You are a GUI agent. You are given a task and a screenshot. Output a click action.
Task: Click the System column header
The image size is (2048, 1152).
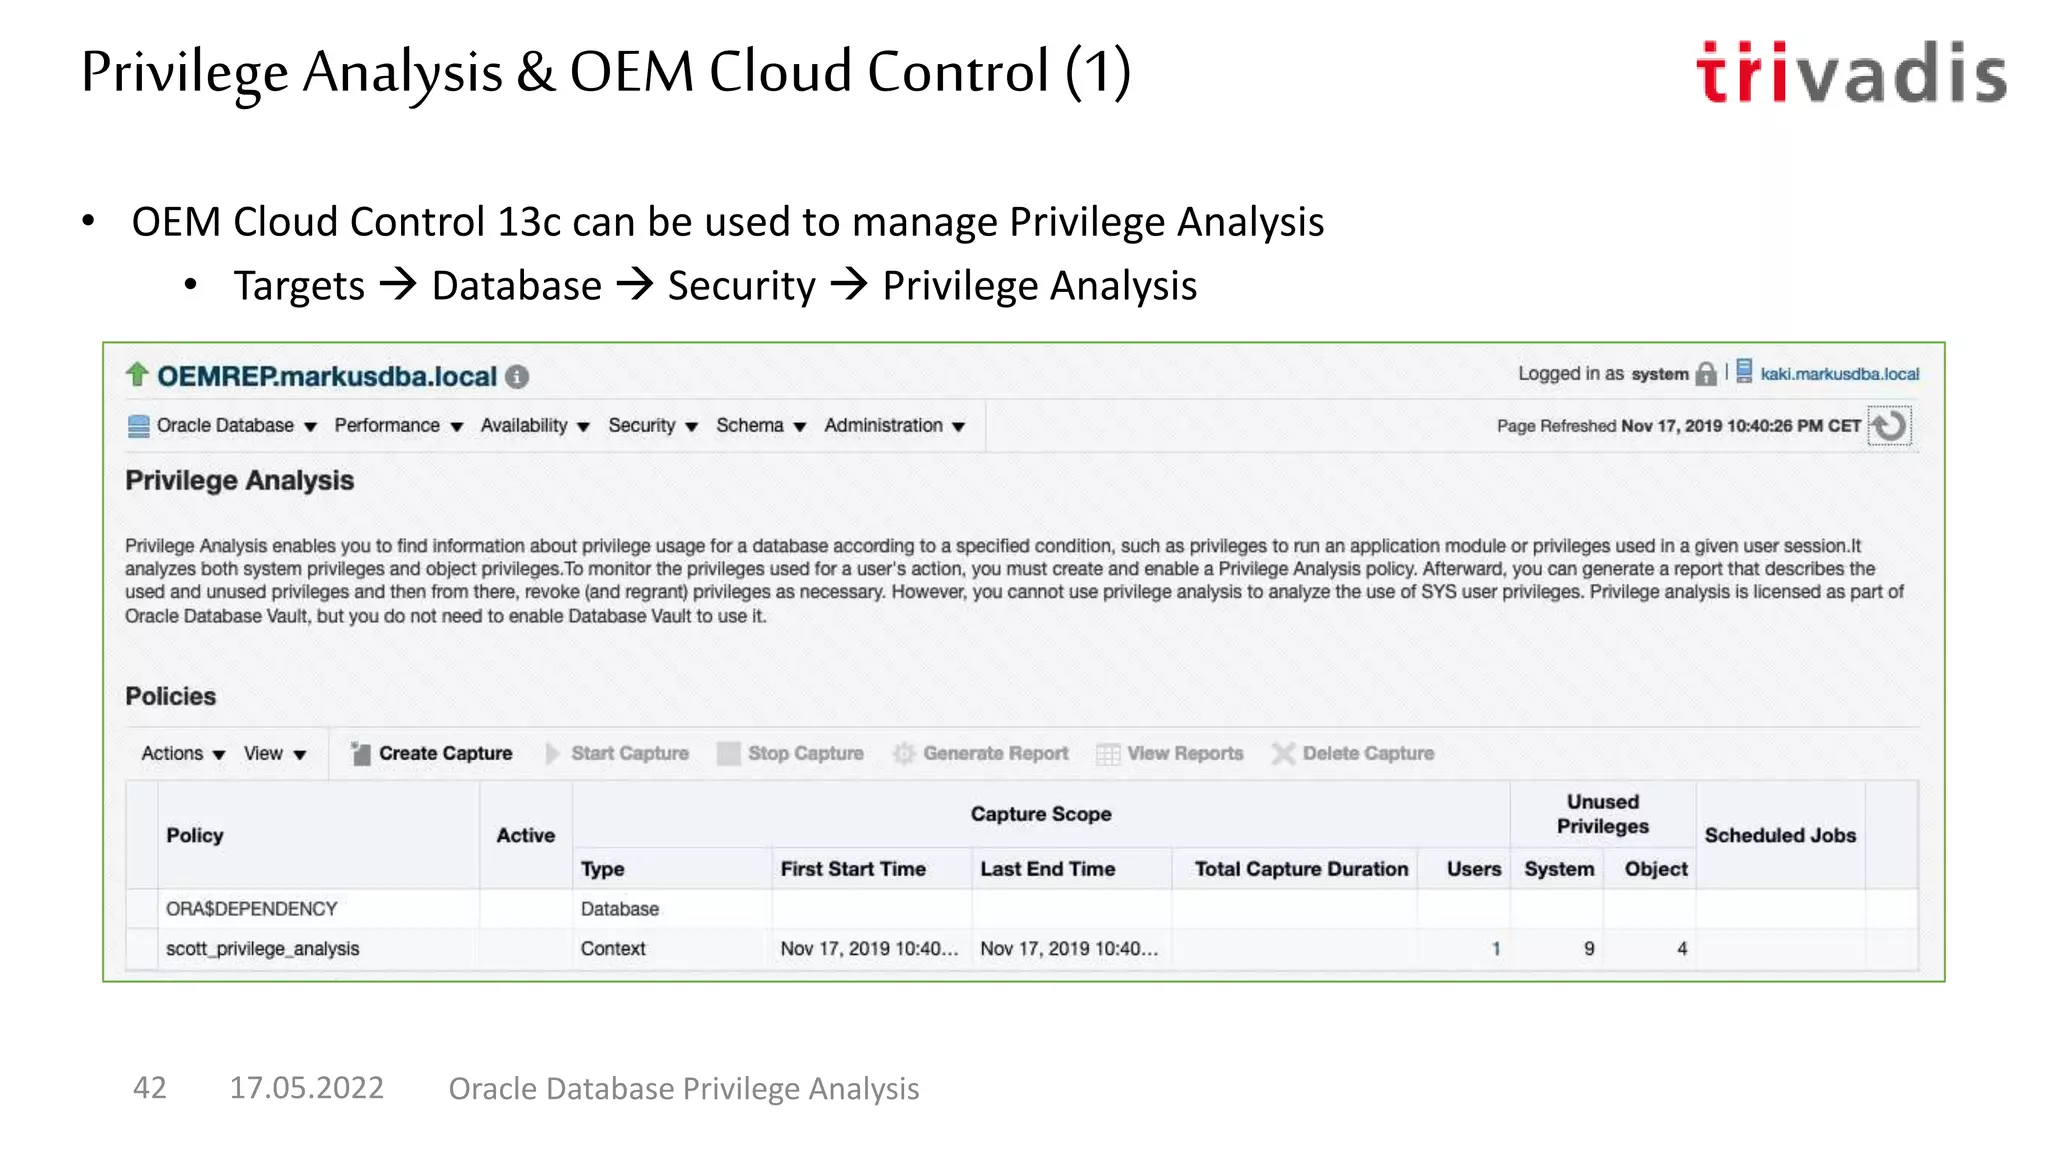(x=1559, y=869)
